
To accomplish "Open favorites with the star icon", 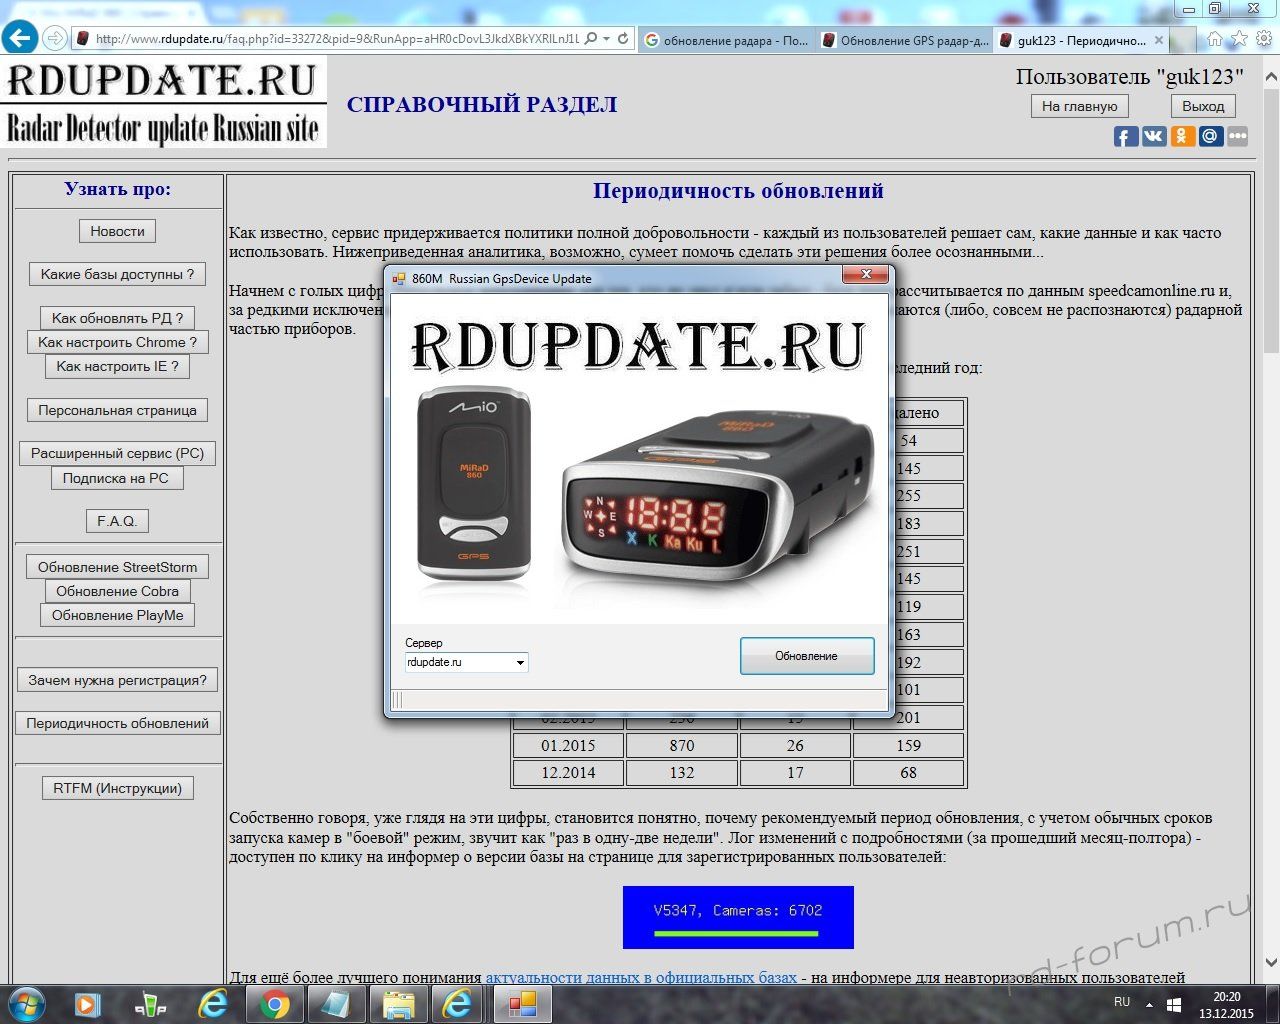I will click(x=1239, y=39).
